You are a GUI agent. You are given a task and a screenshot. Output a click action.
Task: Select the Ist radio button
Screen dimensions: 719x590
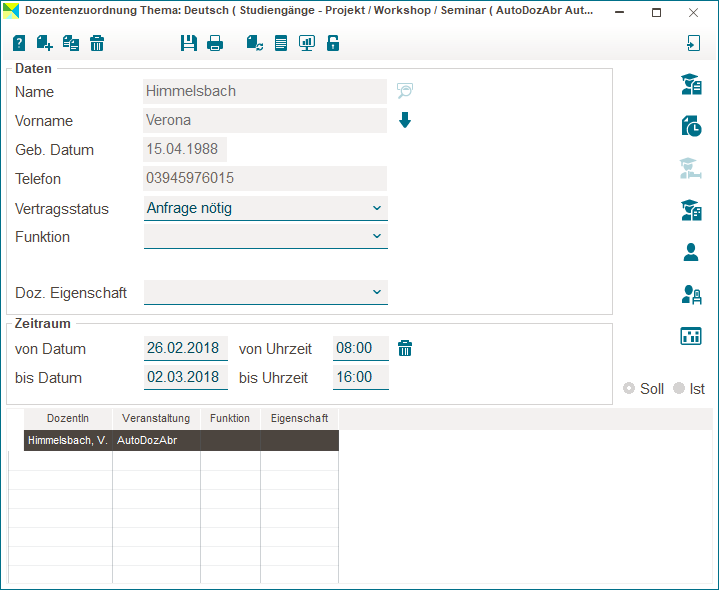click(679, 388)
